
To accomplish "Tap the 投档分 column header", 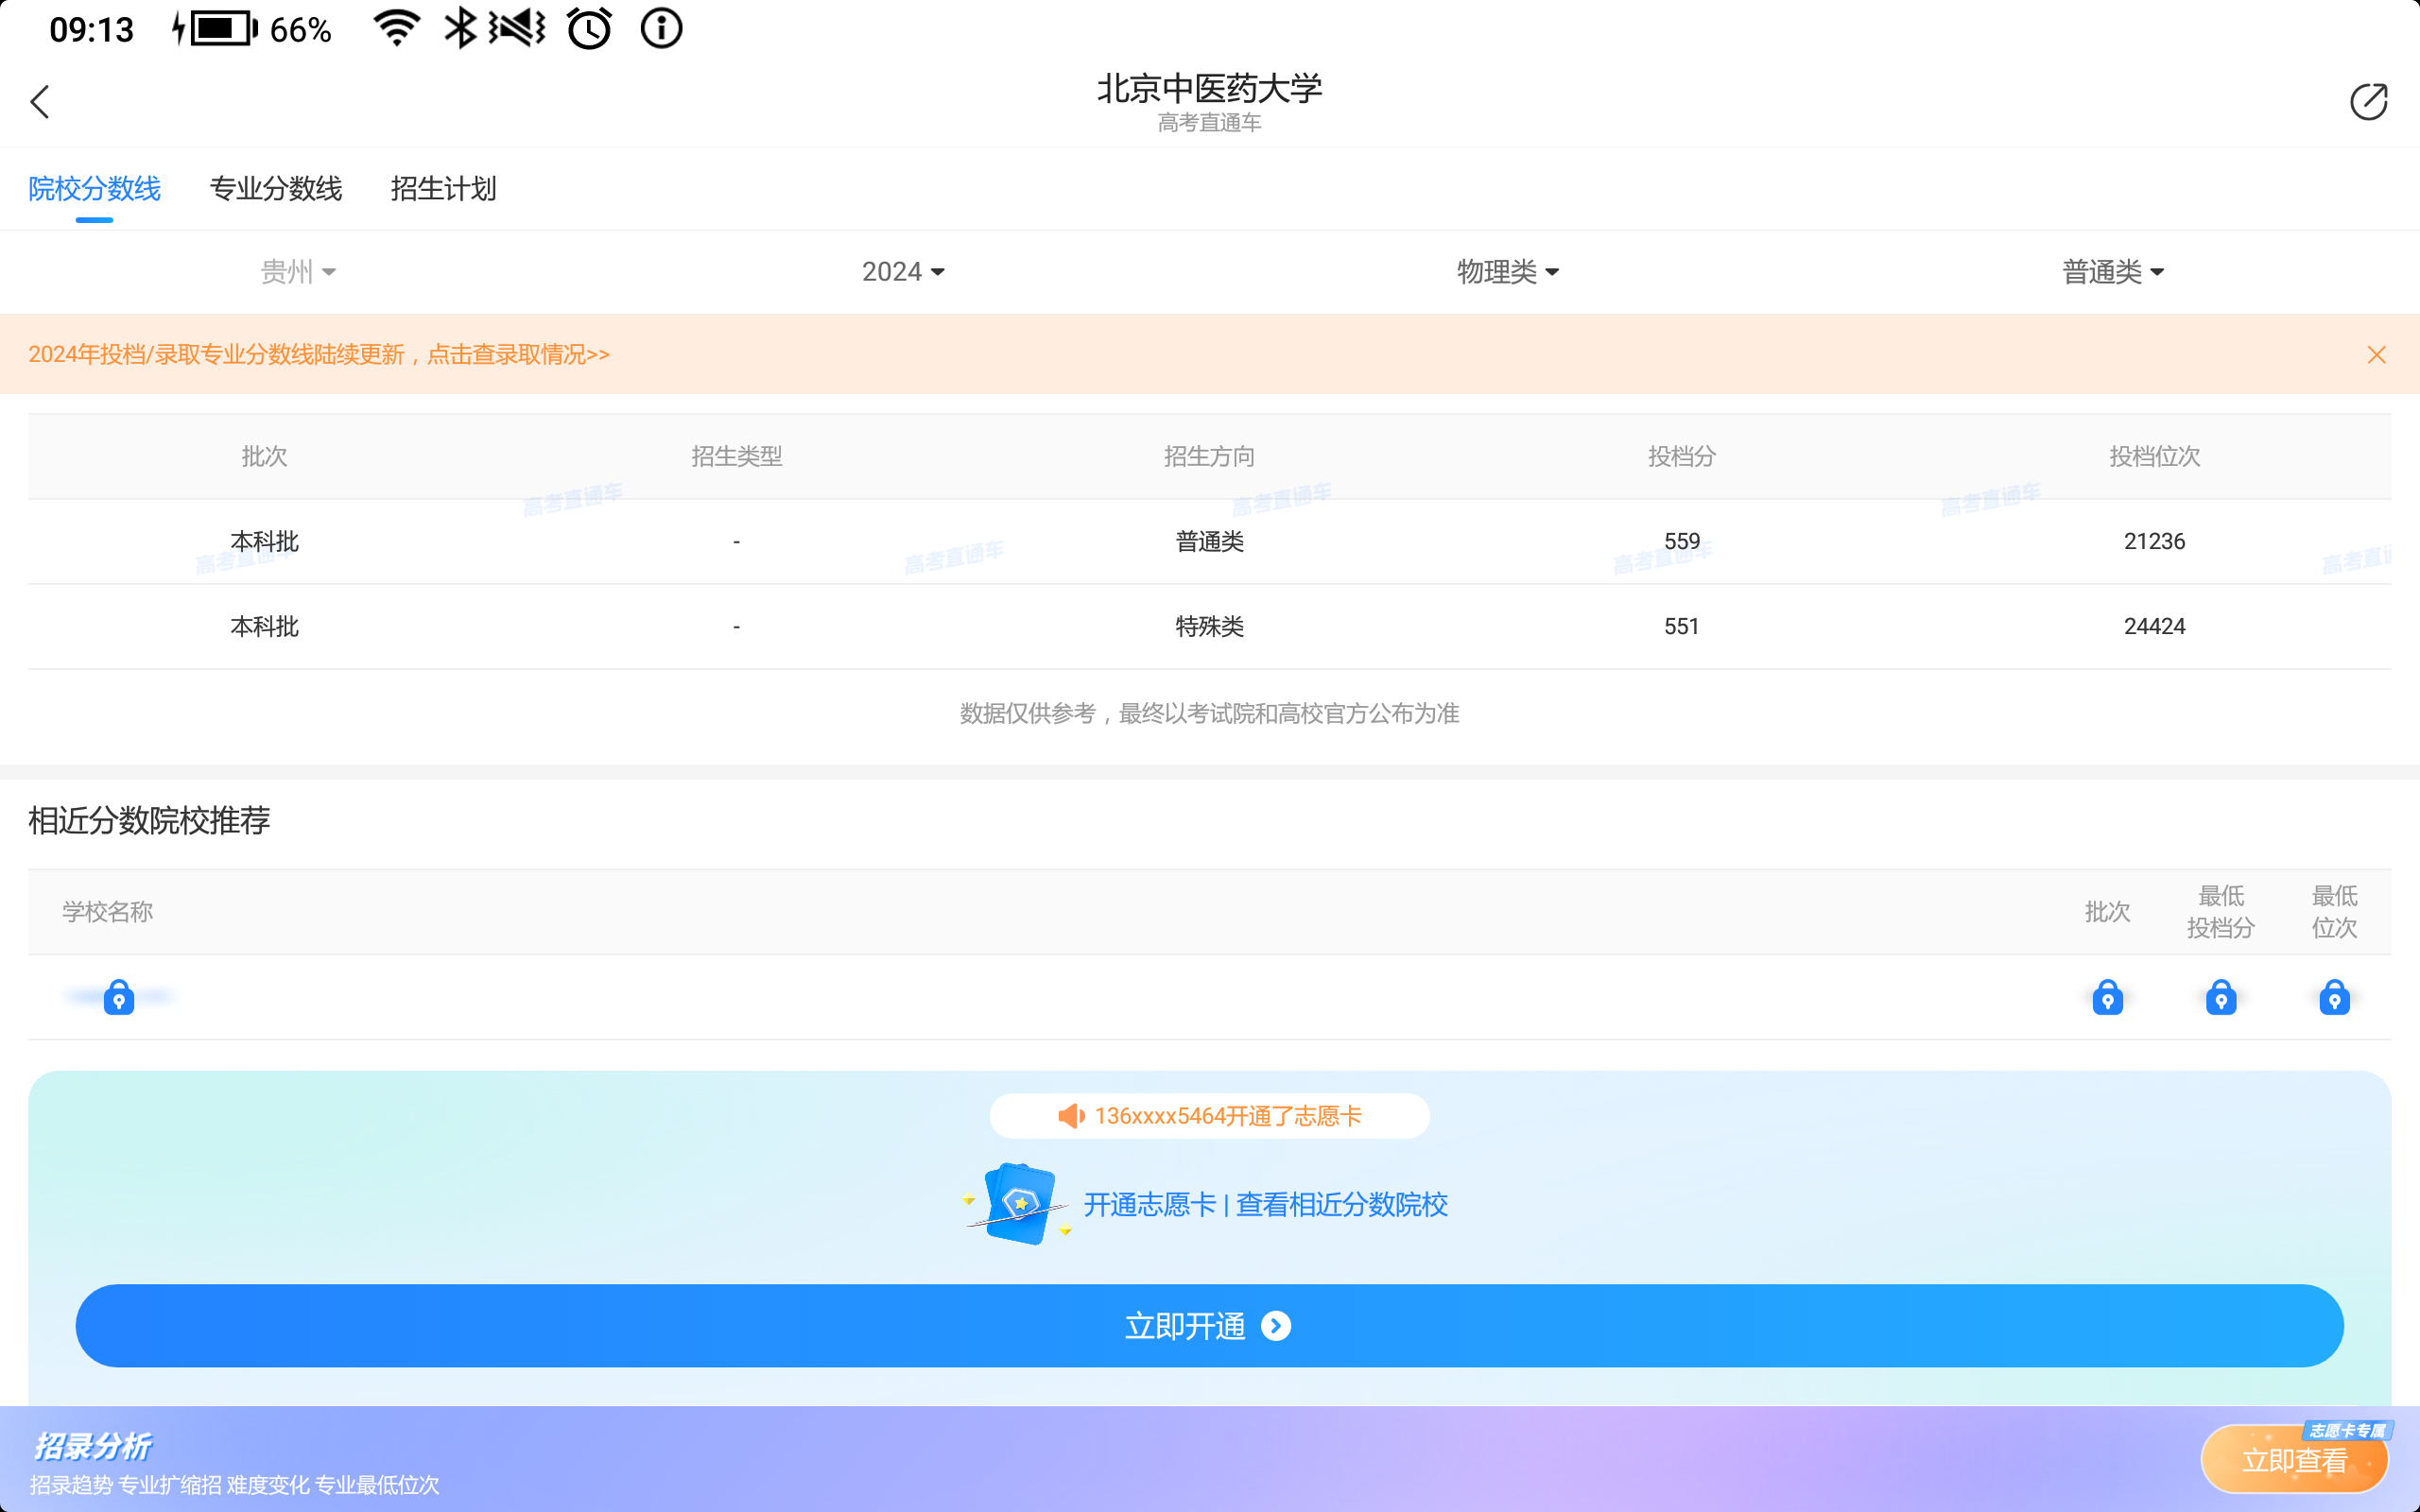I will 1682,457.
